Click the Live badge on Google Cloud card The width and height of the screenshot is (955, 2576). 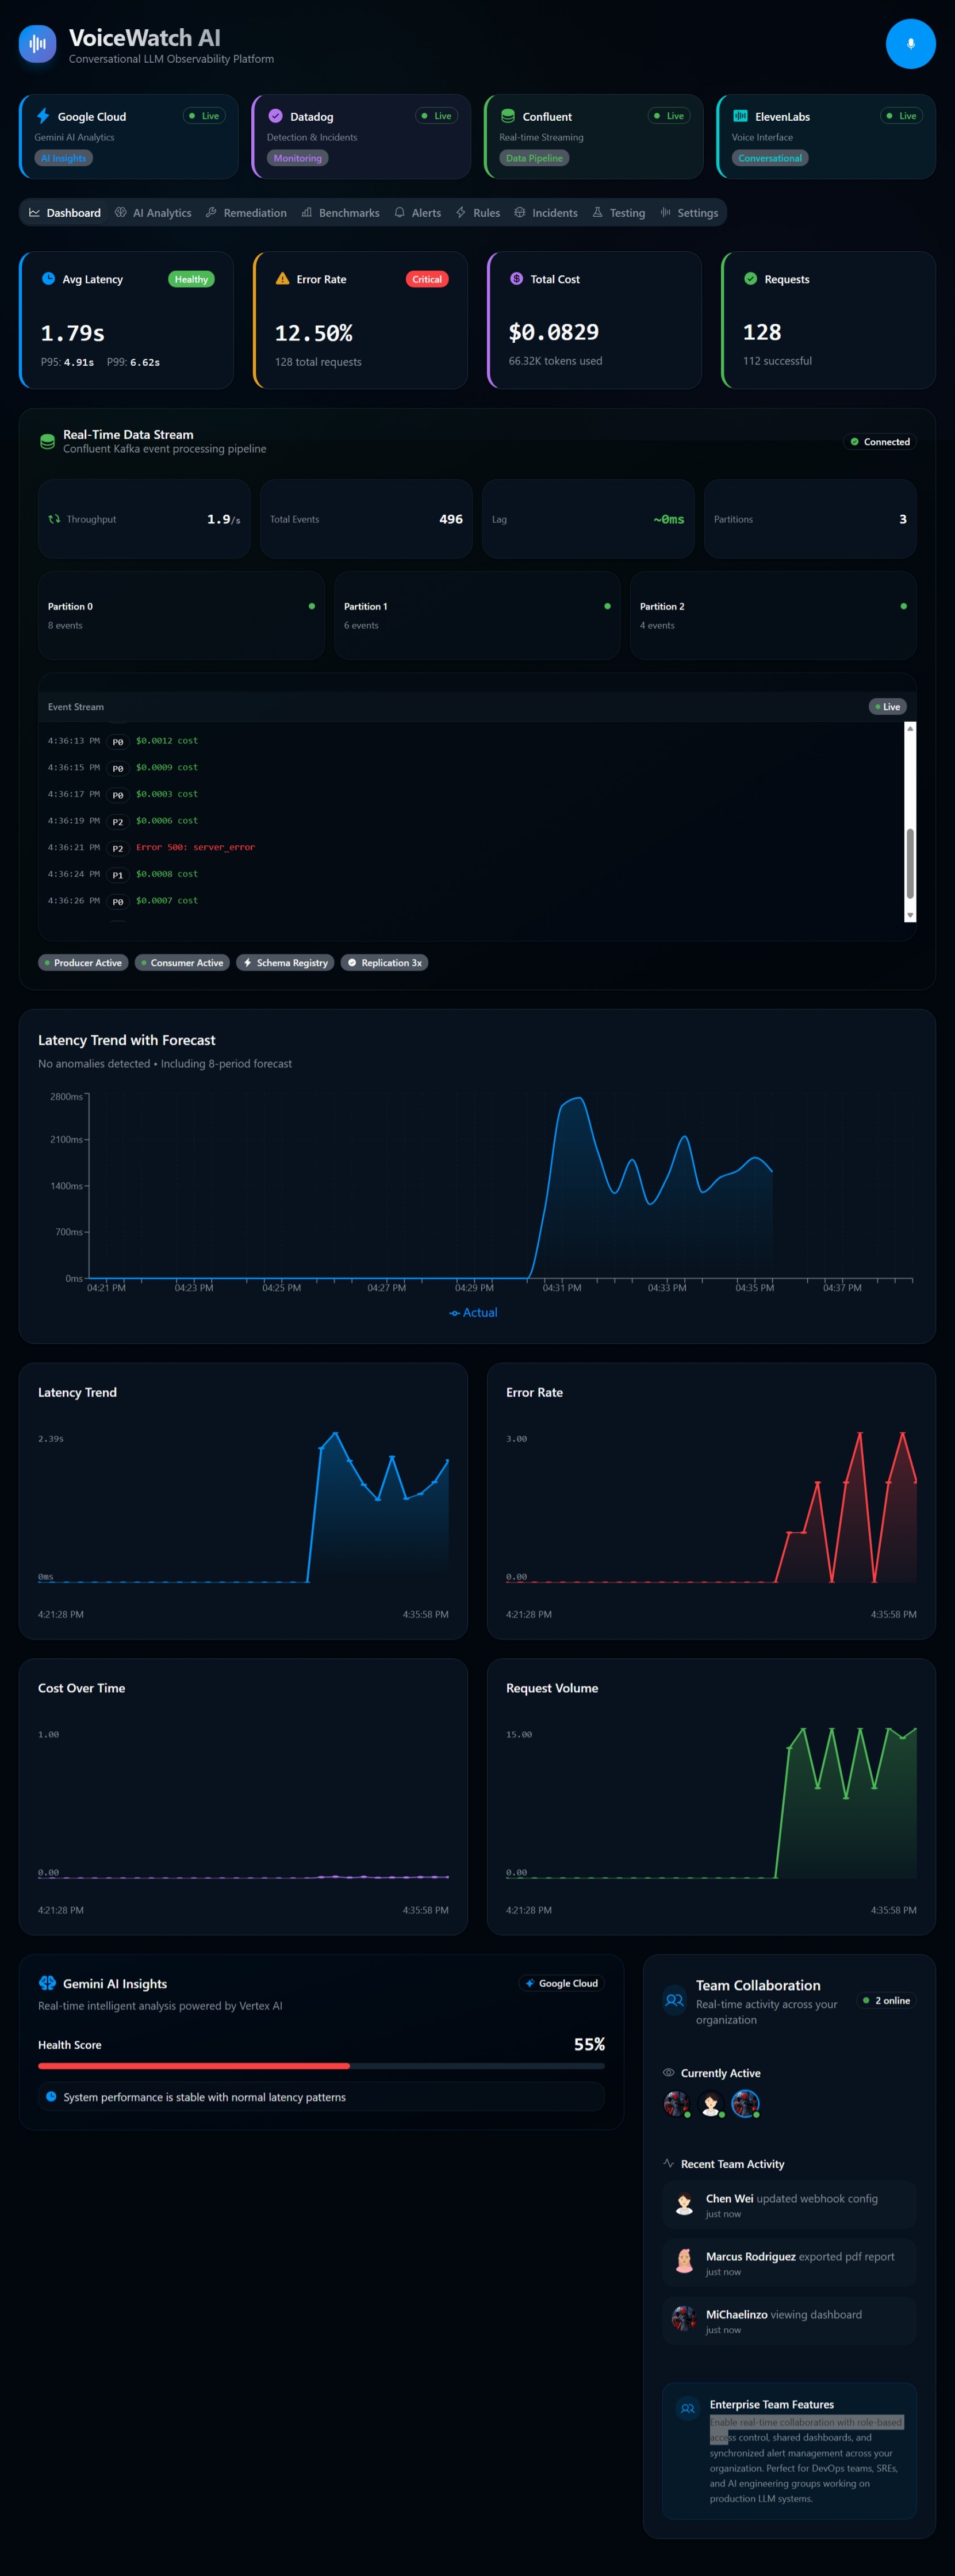(205, 116)
